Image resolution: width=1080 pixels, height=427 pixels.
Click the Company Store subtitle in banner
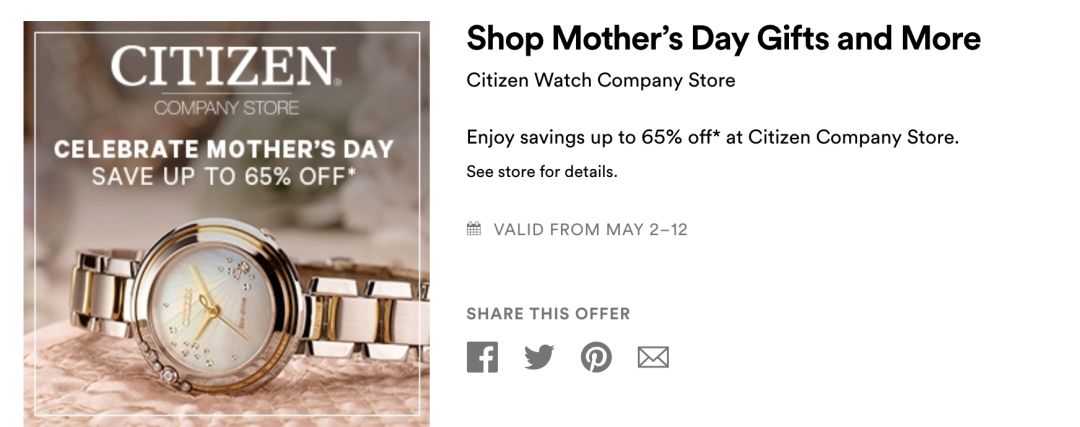[x=227, y=108]
